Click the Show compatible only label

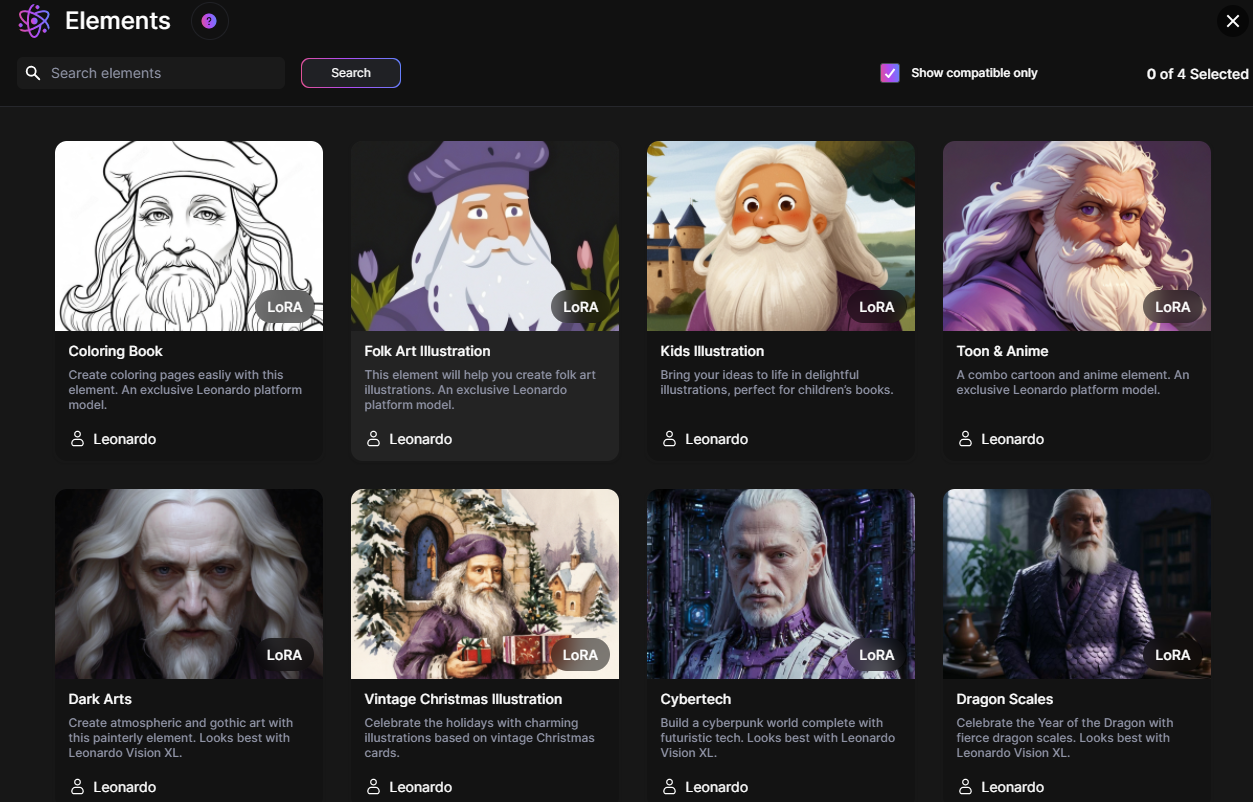974,73
